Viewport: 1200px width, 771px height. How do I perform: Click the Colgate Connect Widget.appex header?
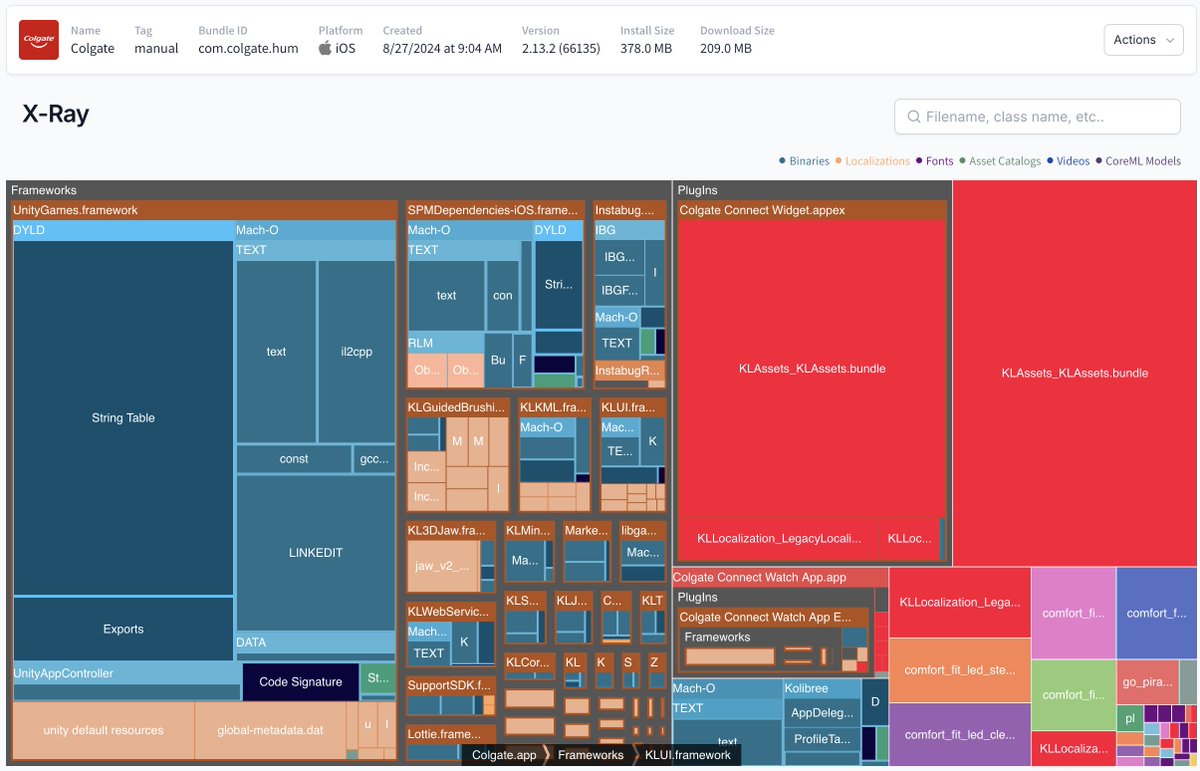(x=812, y=210)
